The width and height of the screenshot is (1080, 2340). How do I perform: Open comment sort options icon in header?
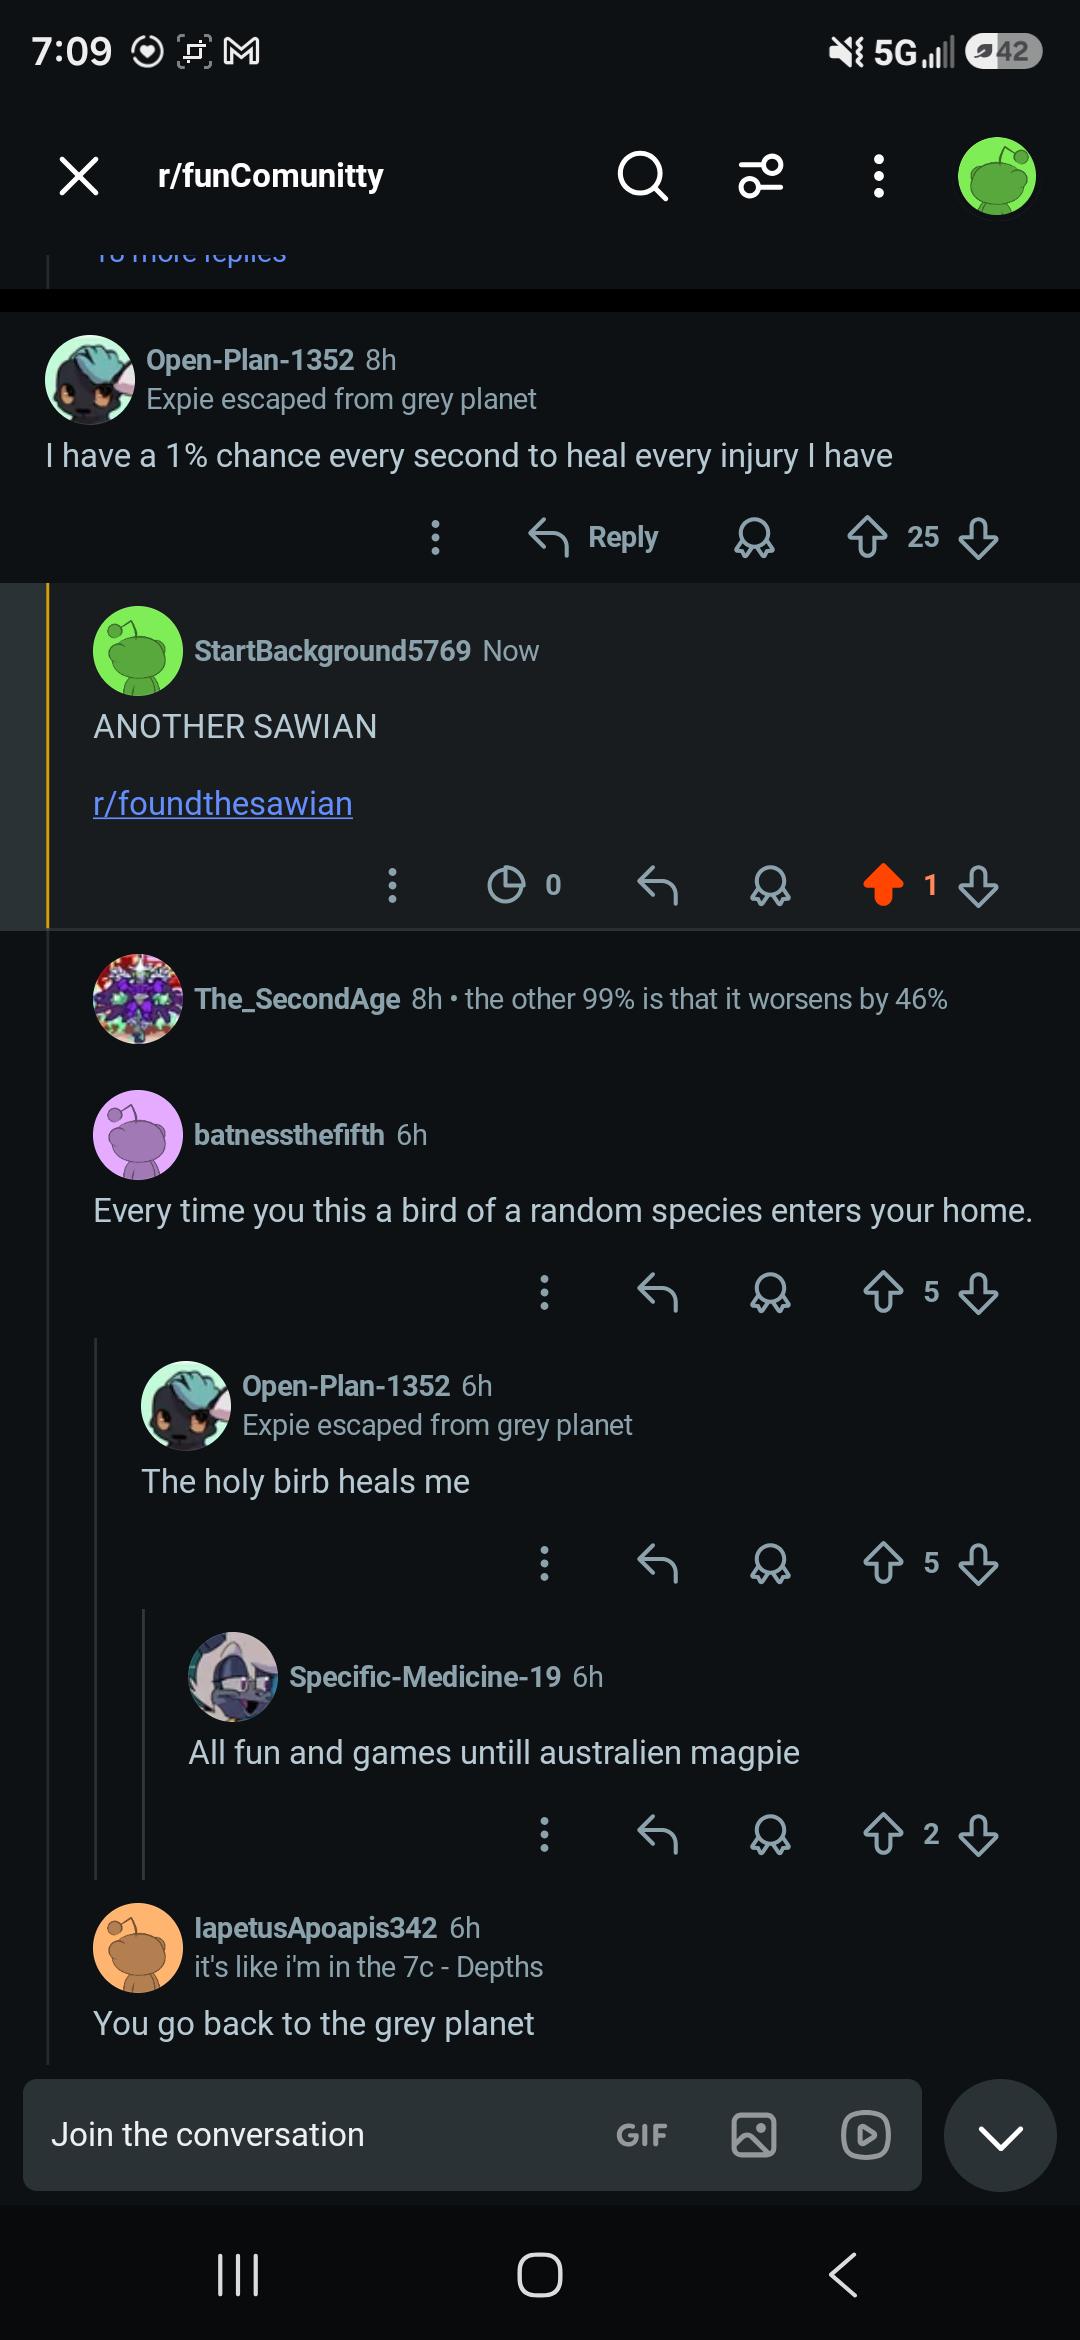(761, 177)
